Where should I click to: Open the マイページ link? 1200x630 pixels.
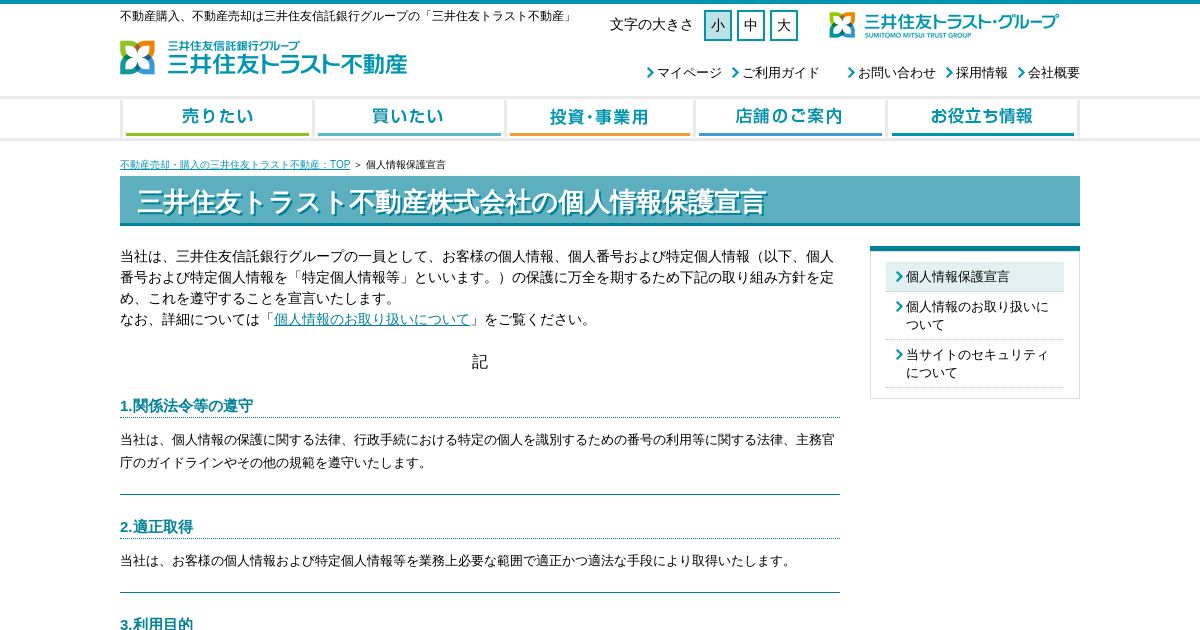click(x=684, y=73)
